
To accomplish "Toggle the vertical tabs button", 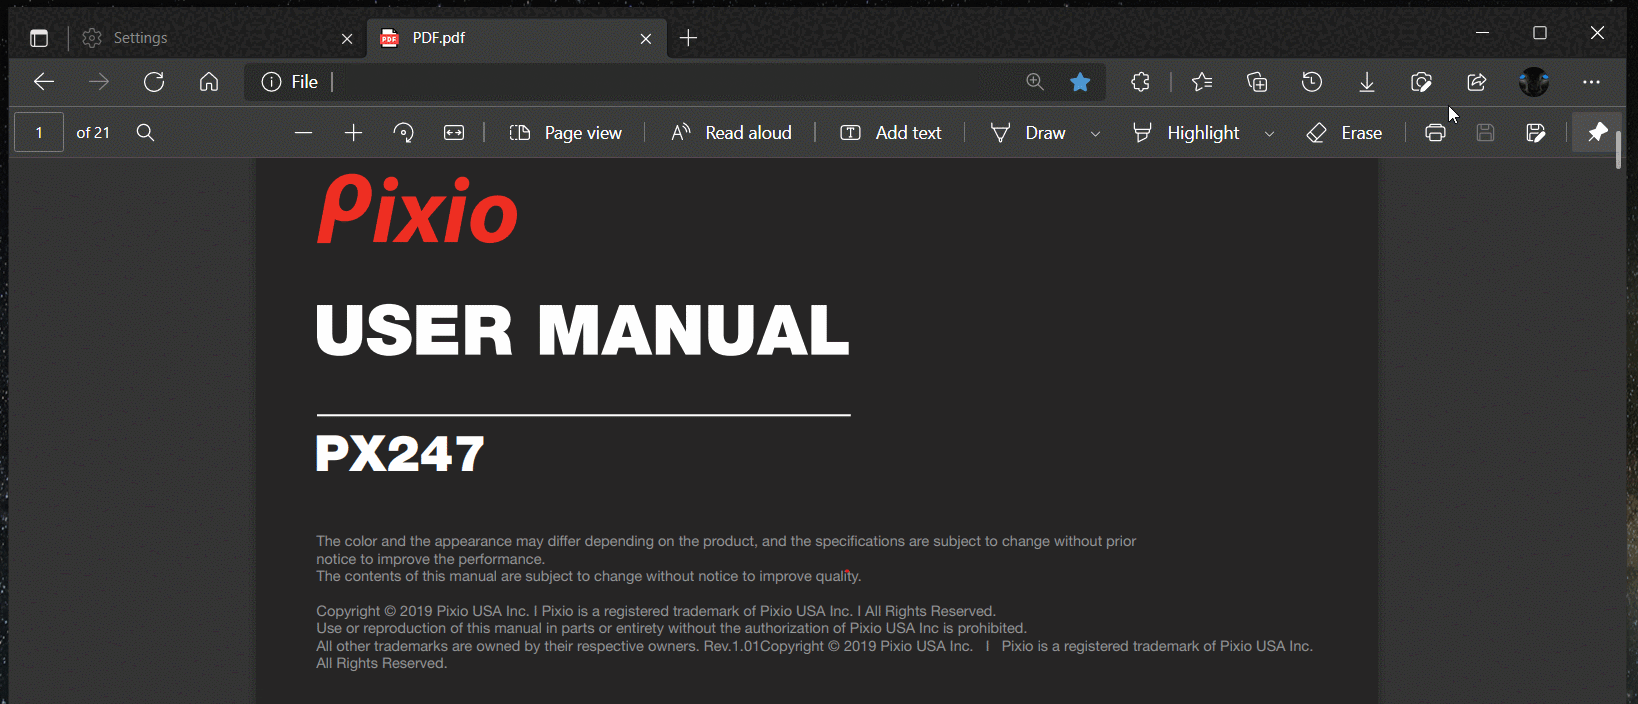I will tap(39, 38).
